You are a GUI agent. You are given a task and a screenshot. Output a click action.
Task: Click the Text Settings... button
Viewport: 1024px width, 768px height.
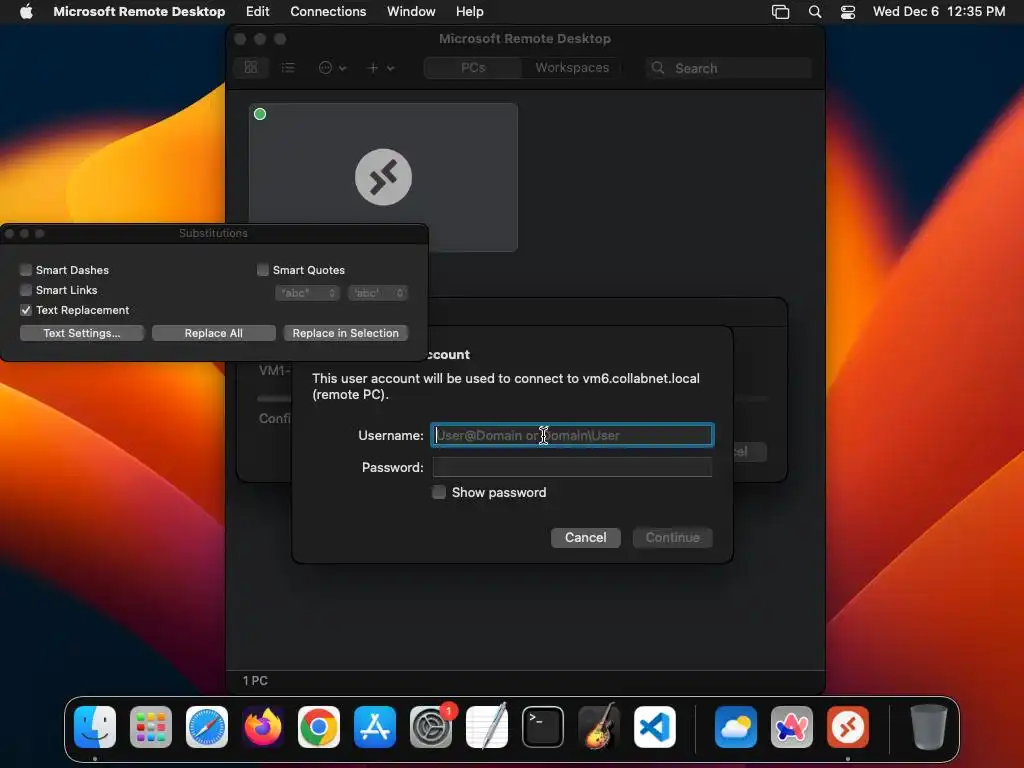click(x=82, y=333)
